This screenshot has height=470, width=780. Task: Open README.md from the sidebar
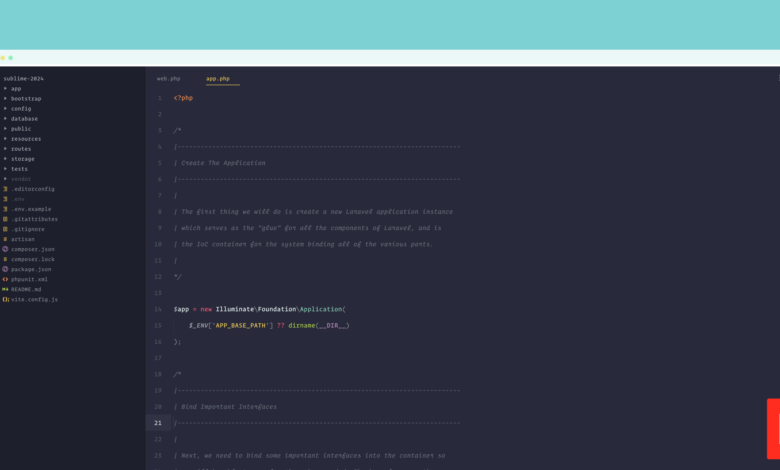(26, 289)
